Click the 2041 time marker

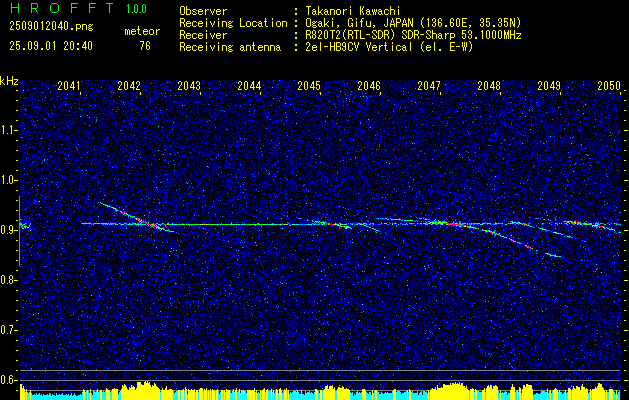[x=69, y=86]
